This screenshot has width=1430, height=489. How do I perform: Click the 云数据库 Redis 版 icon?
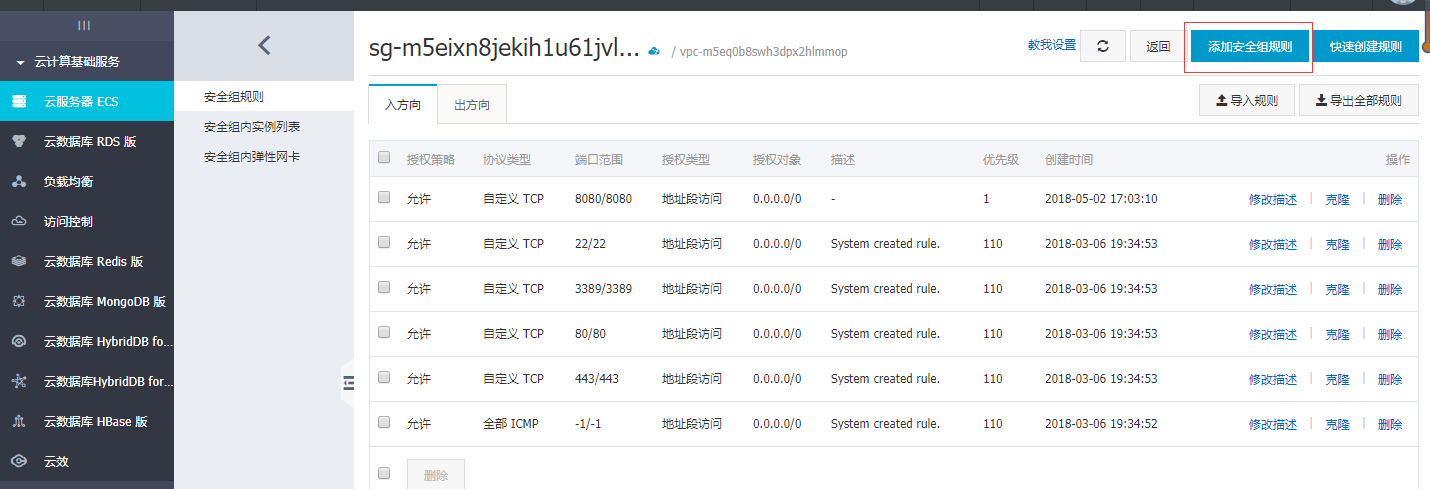[x=18, y=262]
